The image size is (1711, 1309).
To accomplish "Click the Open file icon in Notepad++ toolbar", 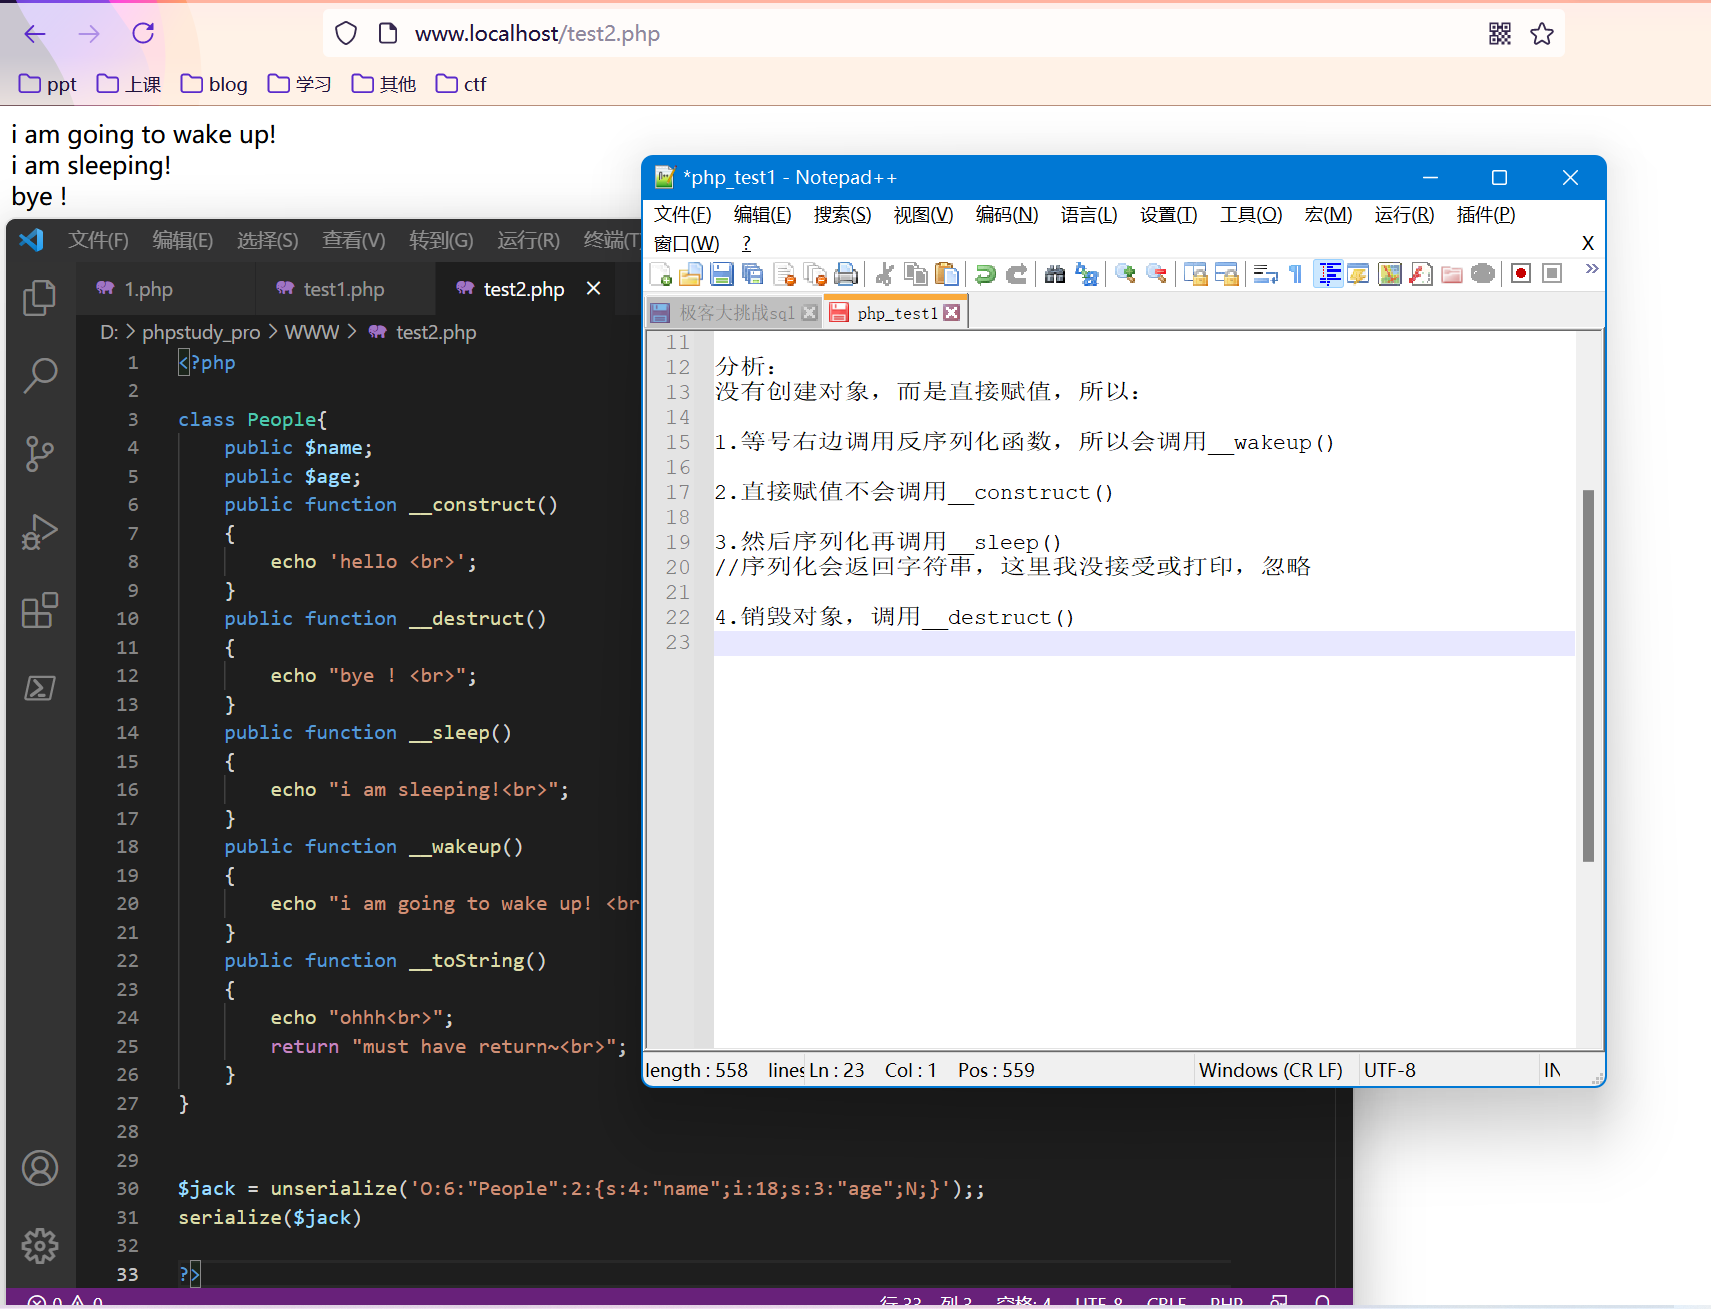I will coord(691,274).
